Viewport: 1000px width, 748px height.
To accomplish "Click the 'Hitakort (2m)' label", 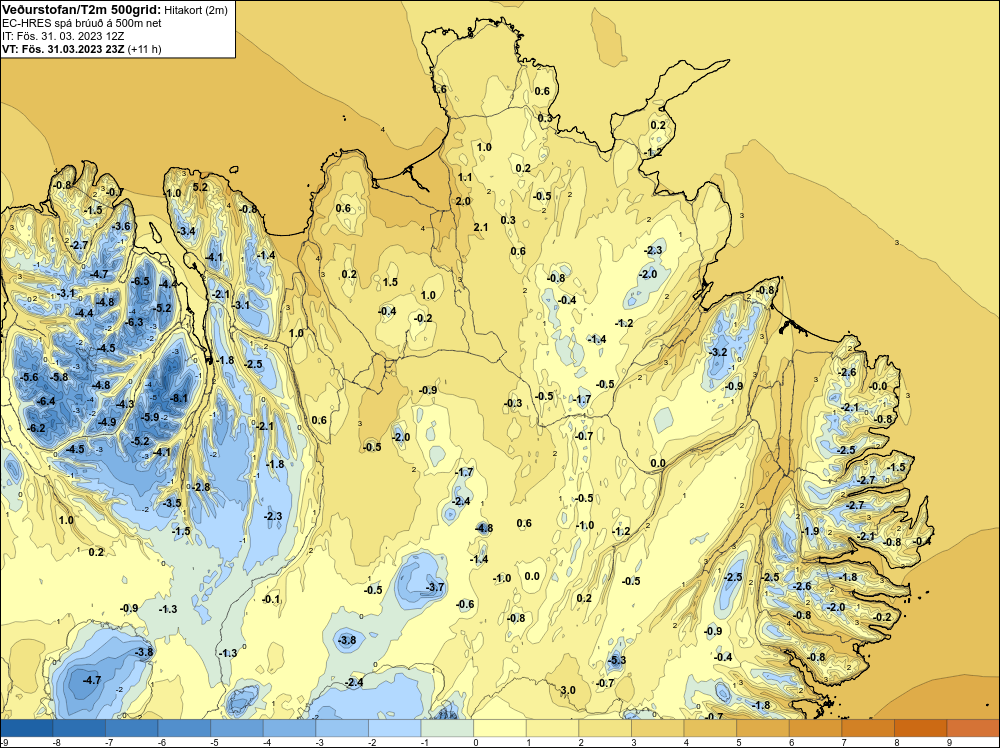I will [195, 10].
